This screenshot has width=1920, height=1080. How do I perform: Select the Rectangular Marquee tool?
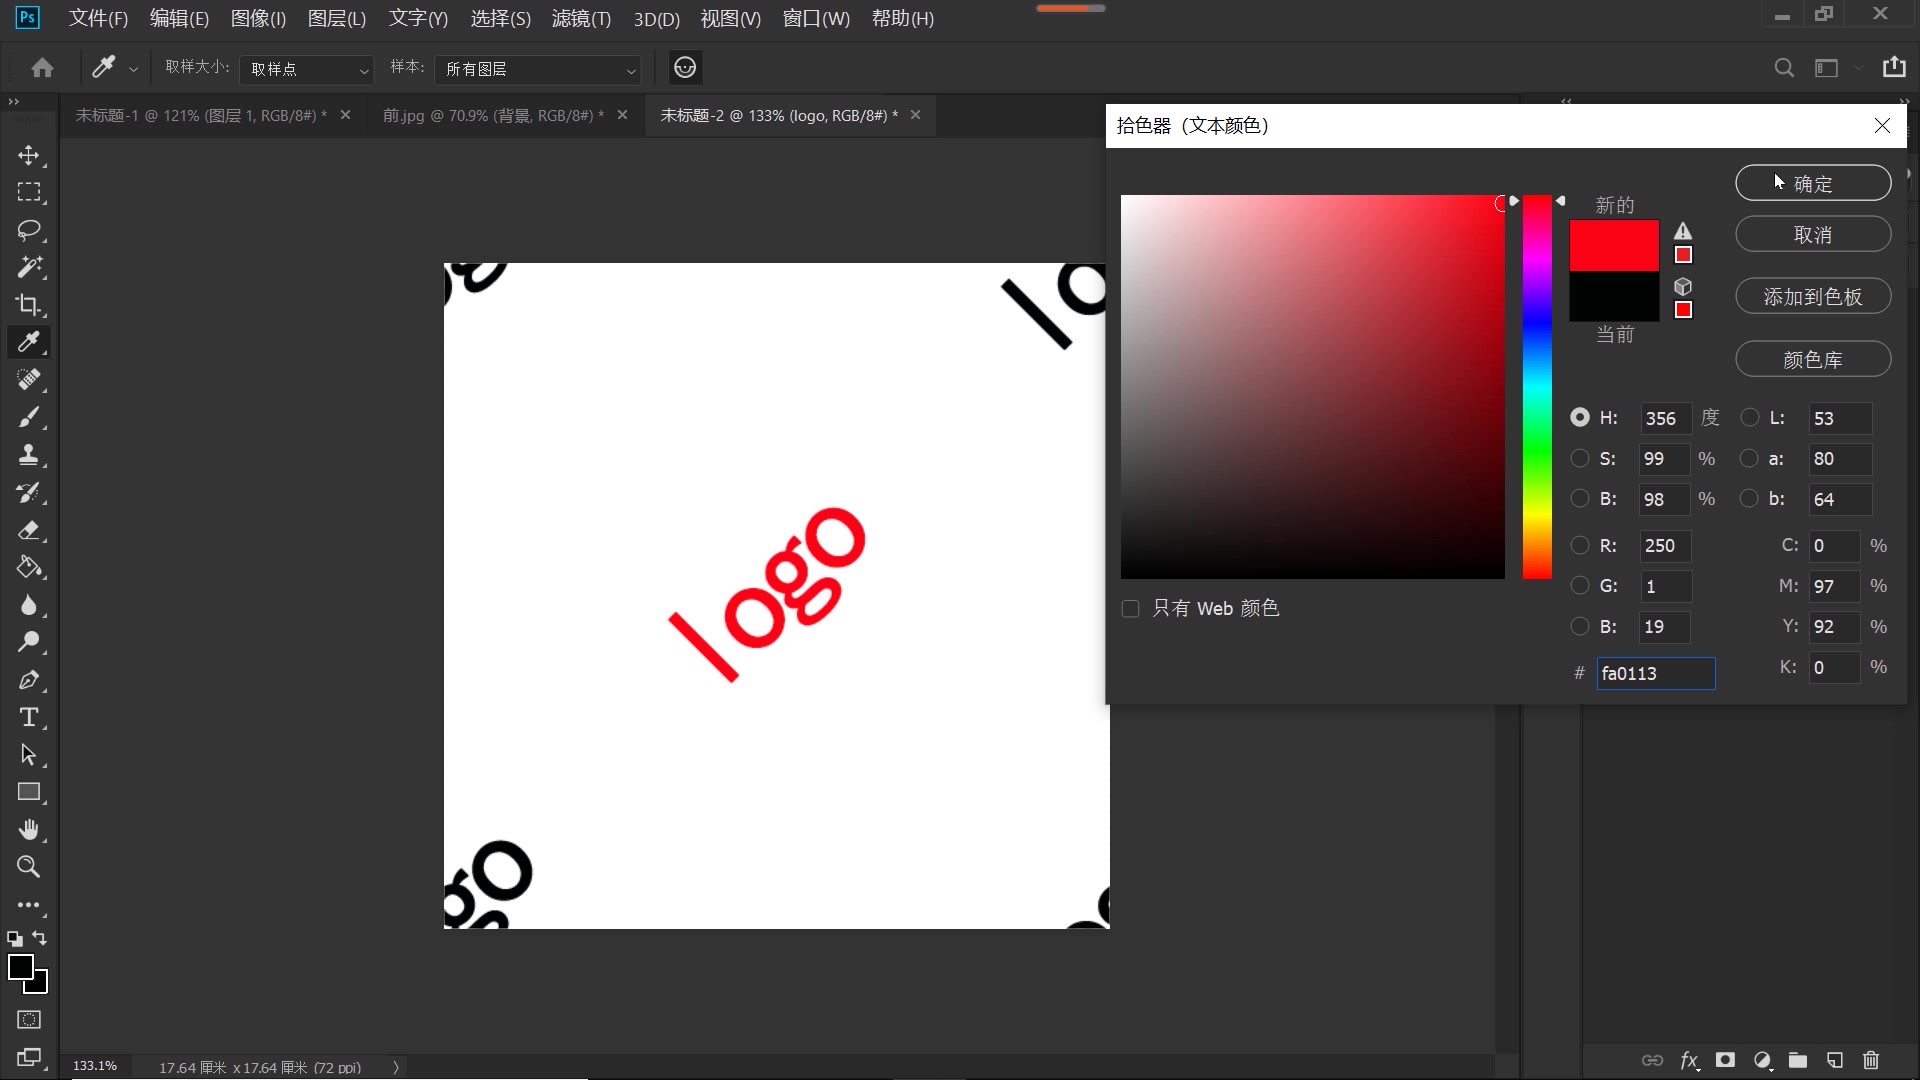30,192
